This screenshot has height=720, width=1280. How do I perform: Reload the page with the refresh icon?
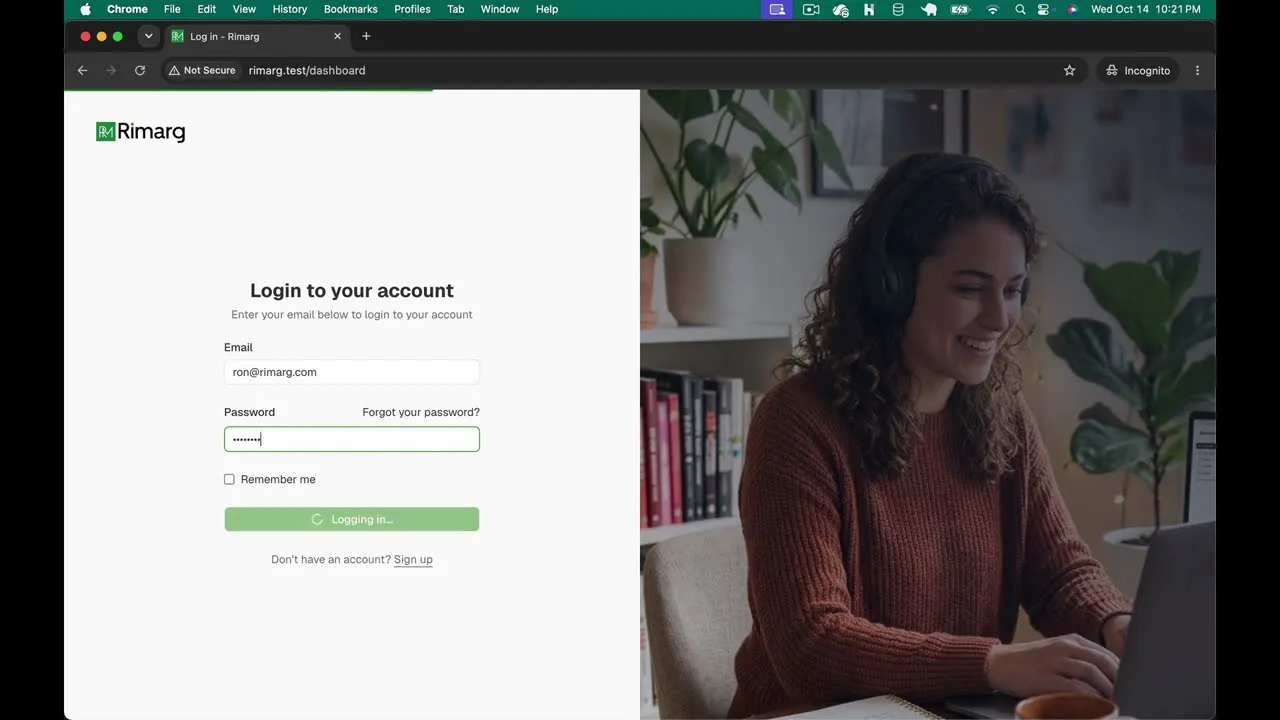pyautogui.click(x=140, y=71)
